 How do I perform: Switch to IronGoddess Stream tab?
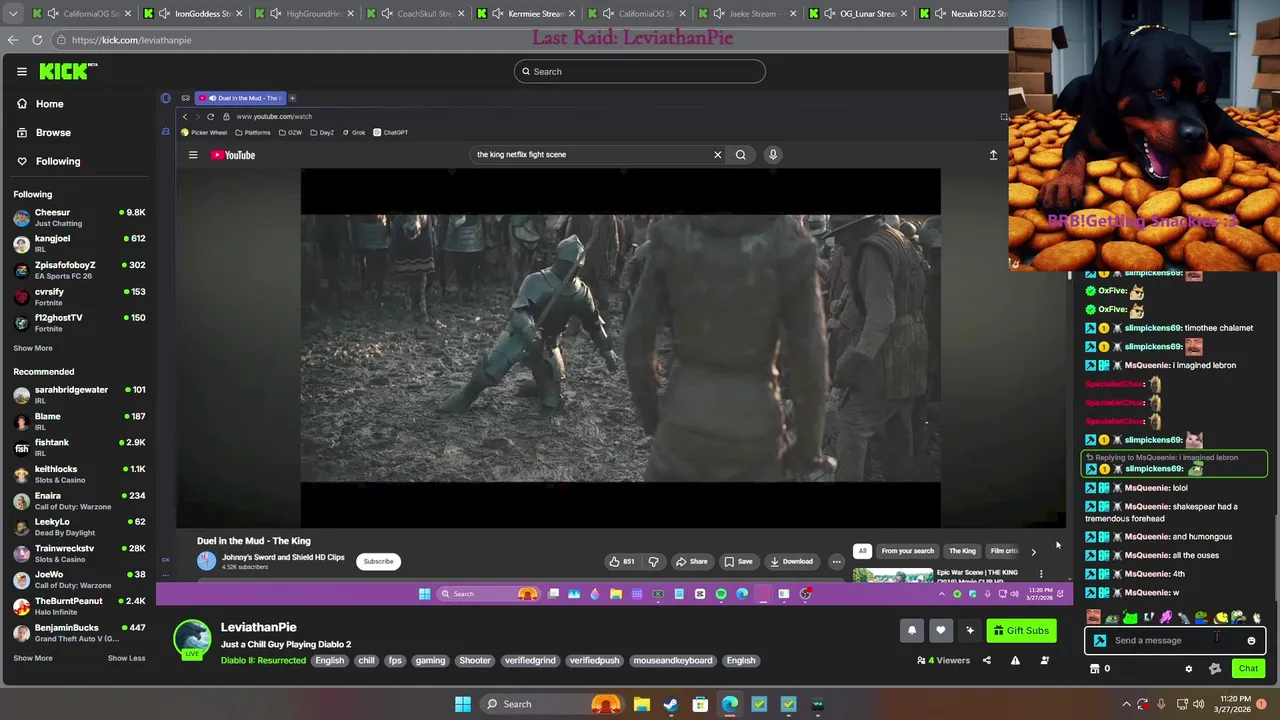(195, 14)
